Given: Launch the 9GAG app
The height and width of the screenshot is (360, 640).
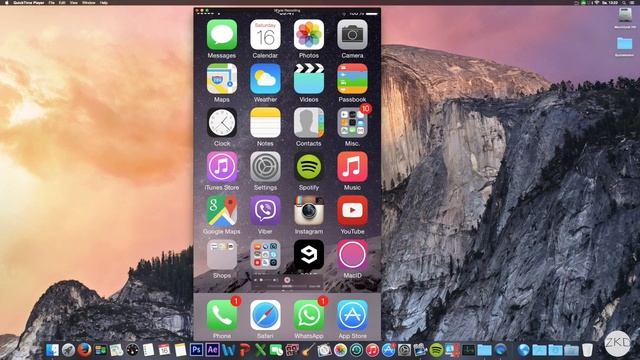Looking at the screenshot, I should [309, 255].
